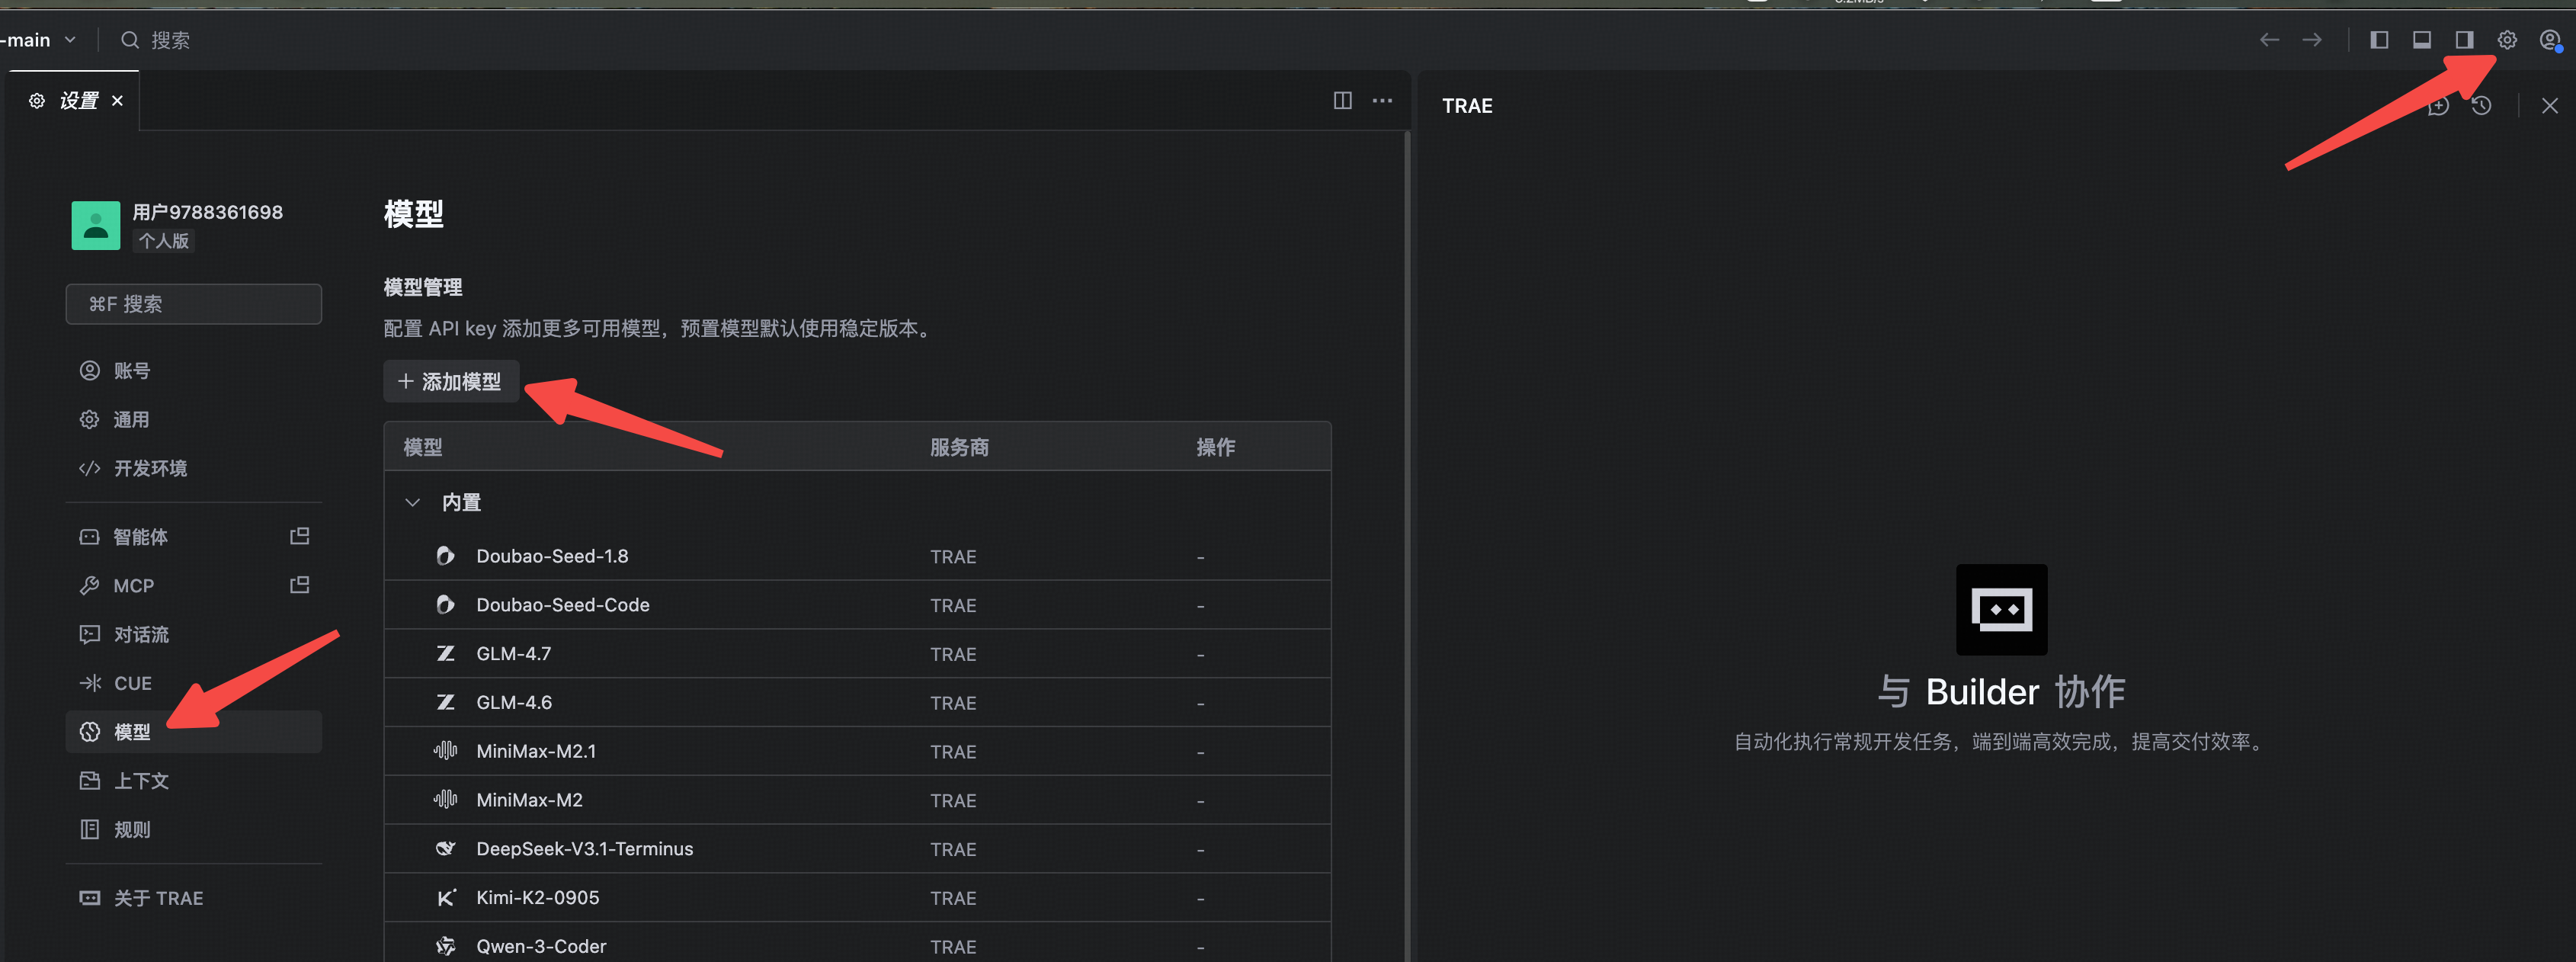Toggle the left primary sidebar layout icon
This screenshot has height=962, width=2576.
2379,40
